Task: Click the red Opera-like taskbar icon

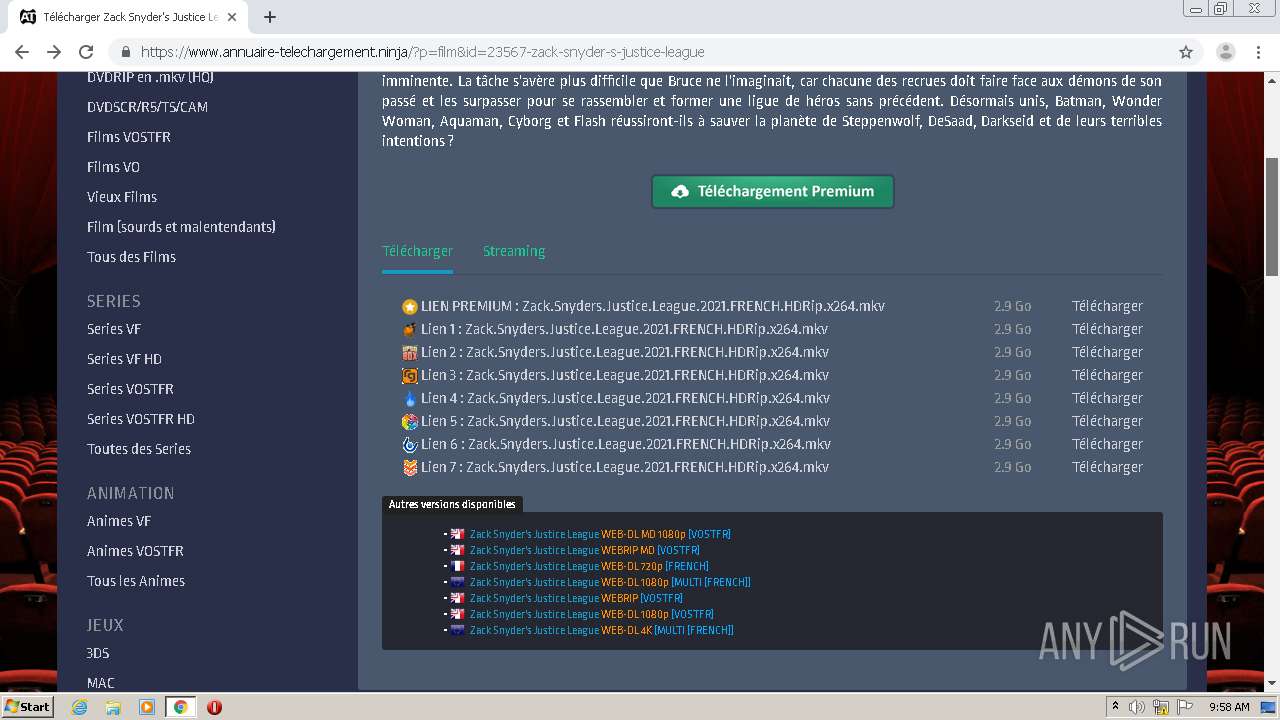Action: click(214, 707)
